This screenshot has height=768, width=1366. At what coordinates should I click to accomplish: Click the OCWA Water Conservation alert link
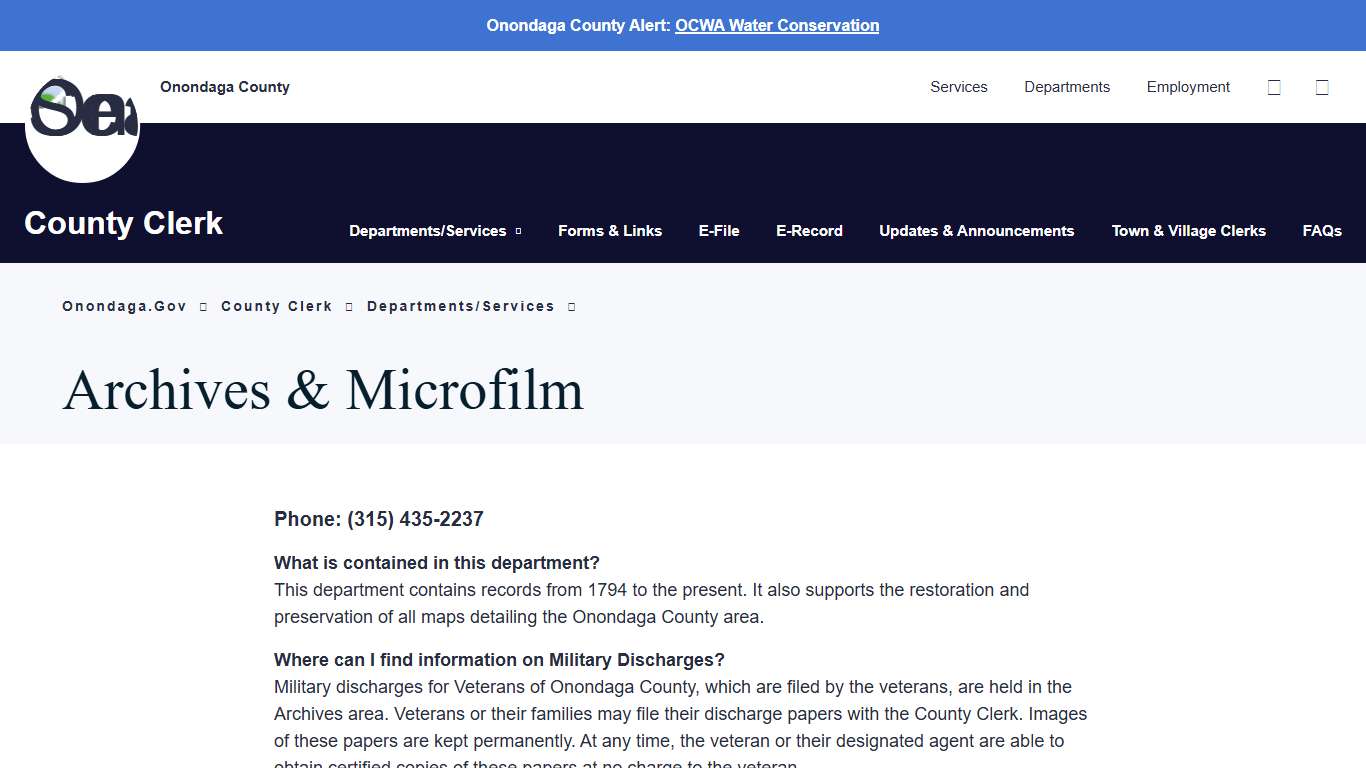[776, 25]
